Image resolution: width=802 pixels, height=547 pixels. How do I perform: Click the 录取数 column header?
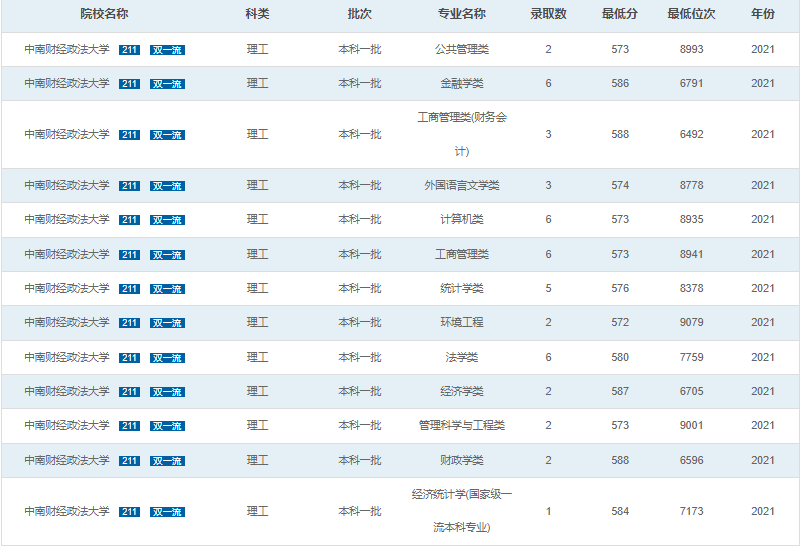pos(548,14)
